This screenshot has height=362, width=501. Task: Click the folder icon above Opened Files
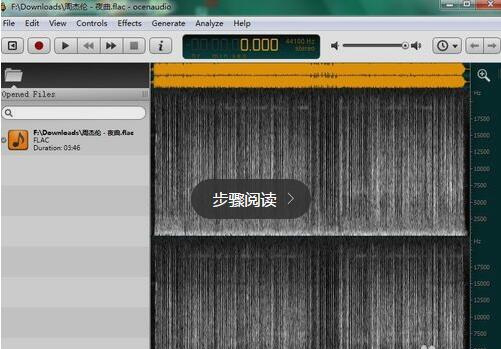(x=14, y=75)
